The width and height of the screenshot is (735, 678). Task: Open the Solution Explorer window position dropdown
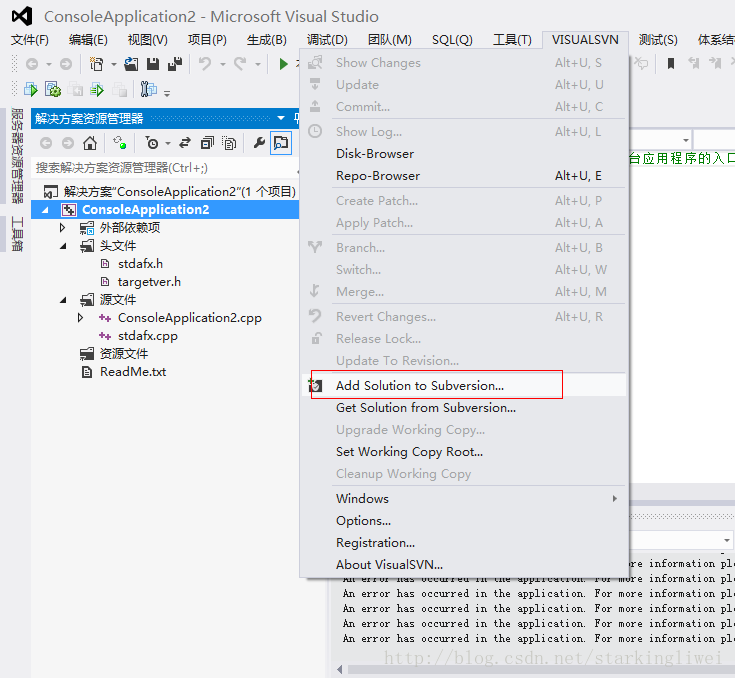pyautogui.click(x=281, y=118)
